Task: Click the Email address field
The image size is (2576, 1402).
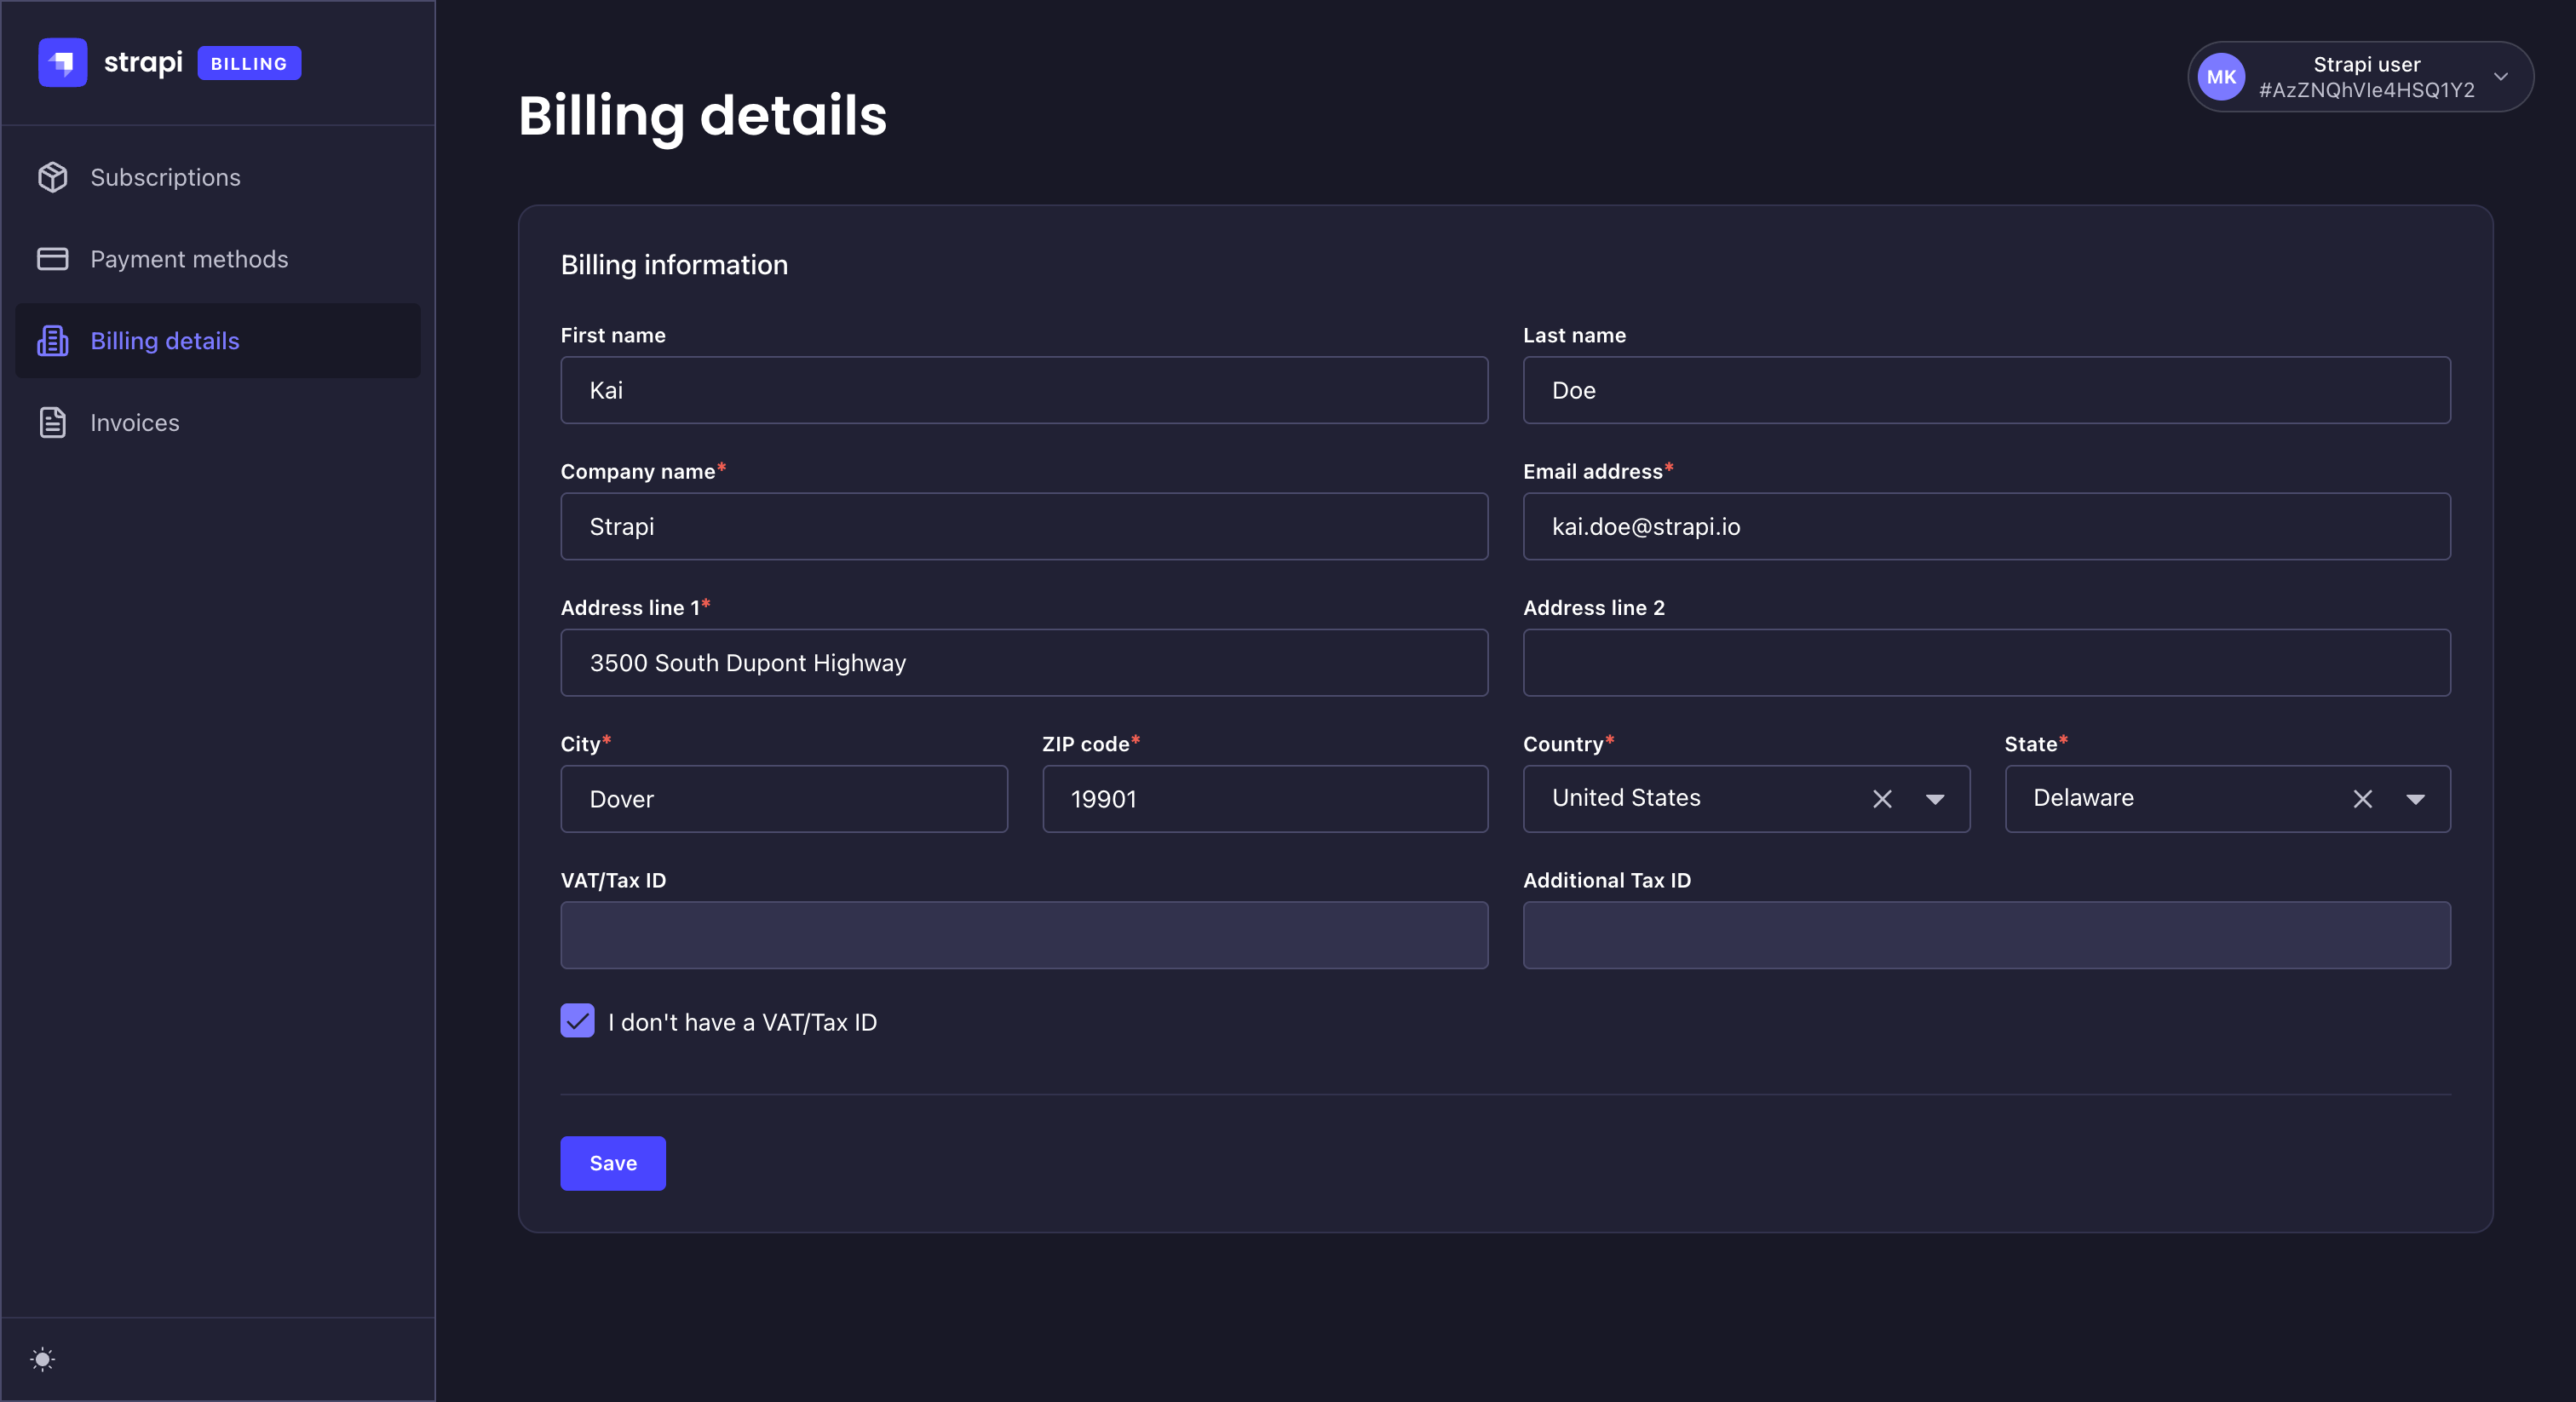Action: tap(1987, 526)
